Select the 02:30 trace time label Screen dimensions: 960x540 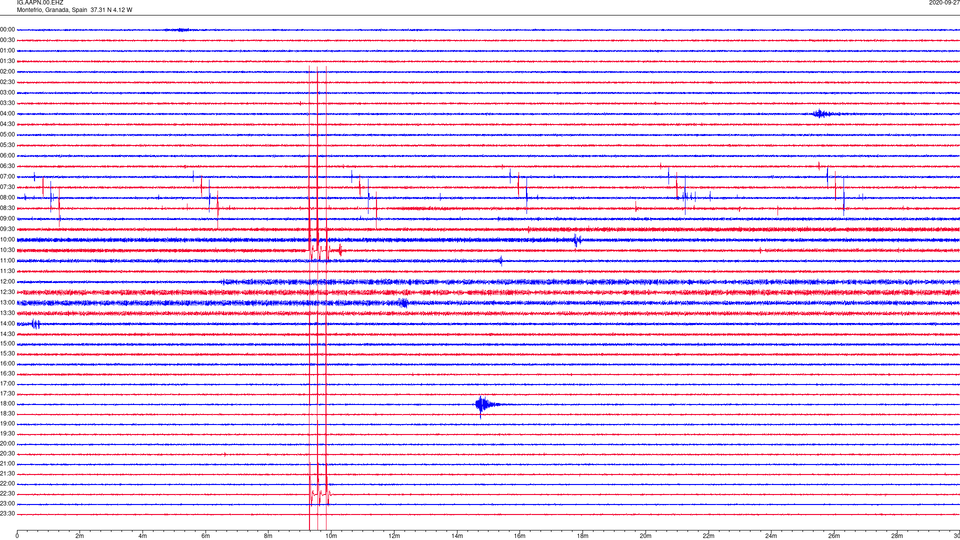click(7, 82)
